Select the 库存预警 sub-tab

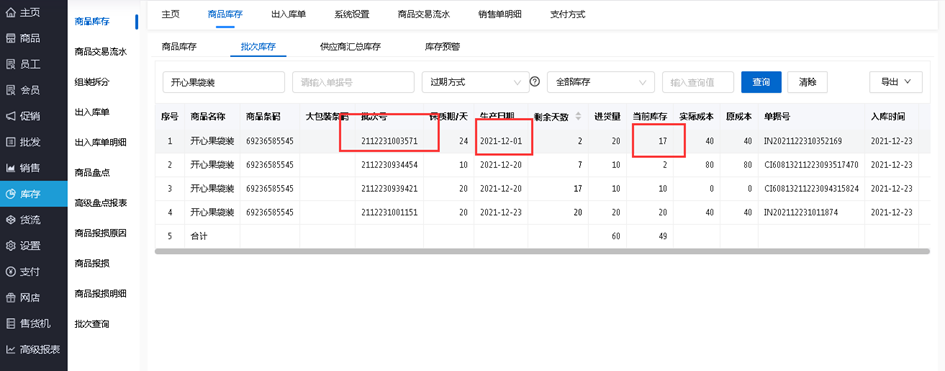point(443,46)
